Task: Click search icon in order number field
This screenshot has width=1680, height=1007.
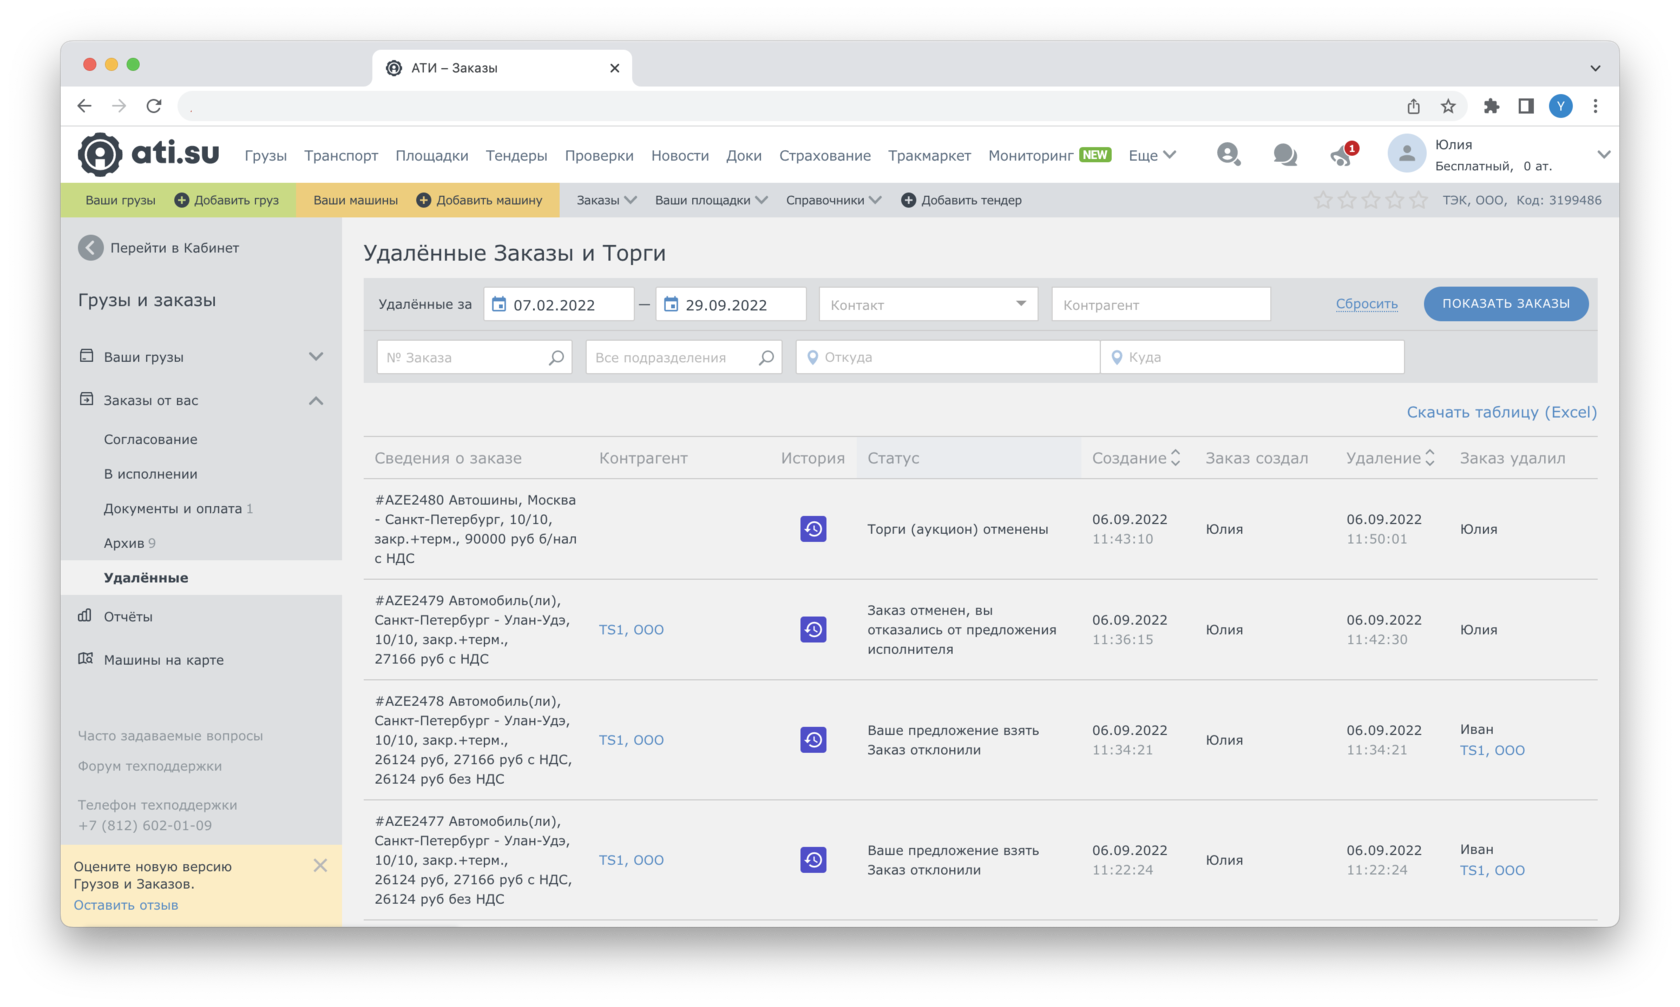Action: point(556,357)
